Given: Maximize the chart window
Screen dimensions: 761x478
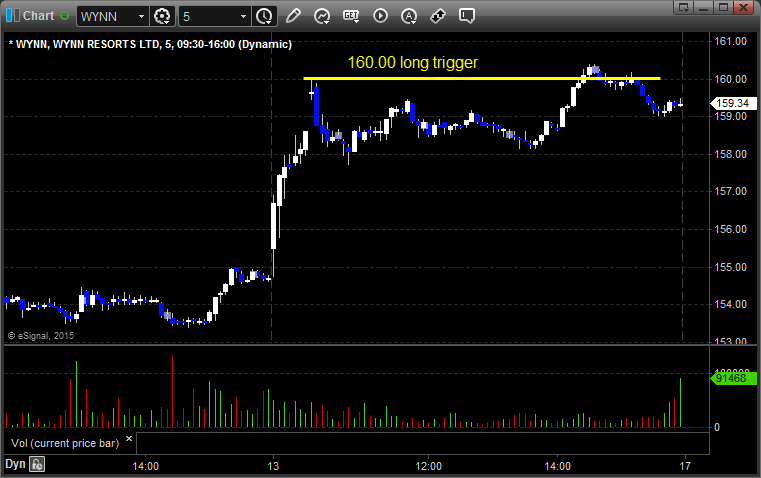Looking at the screenshot, I should pos(723,7).
